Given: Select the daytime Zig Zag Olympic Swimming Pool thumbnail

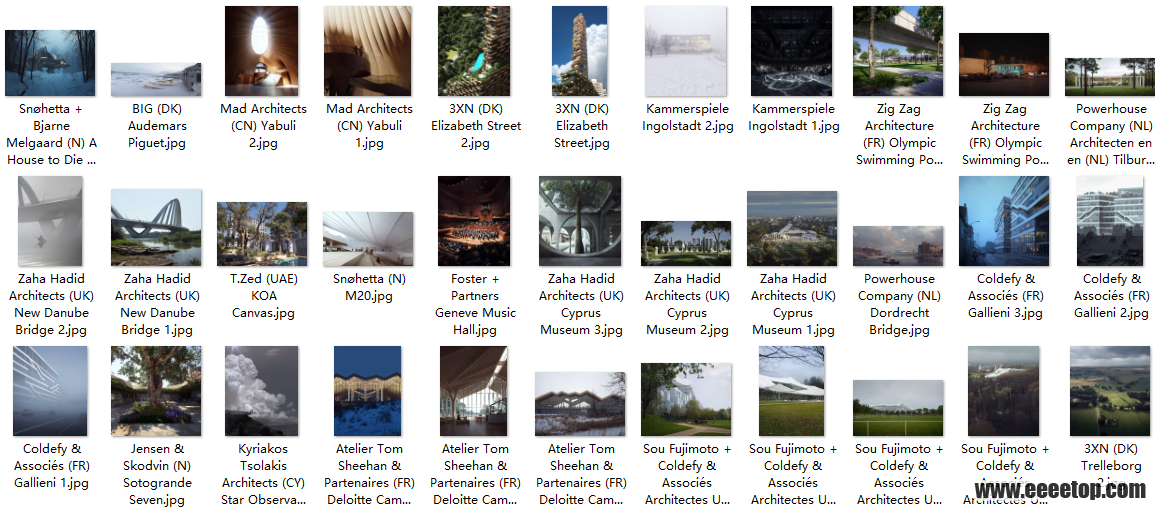Looking at the screenshot, I should 898,51.
